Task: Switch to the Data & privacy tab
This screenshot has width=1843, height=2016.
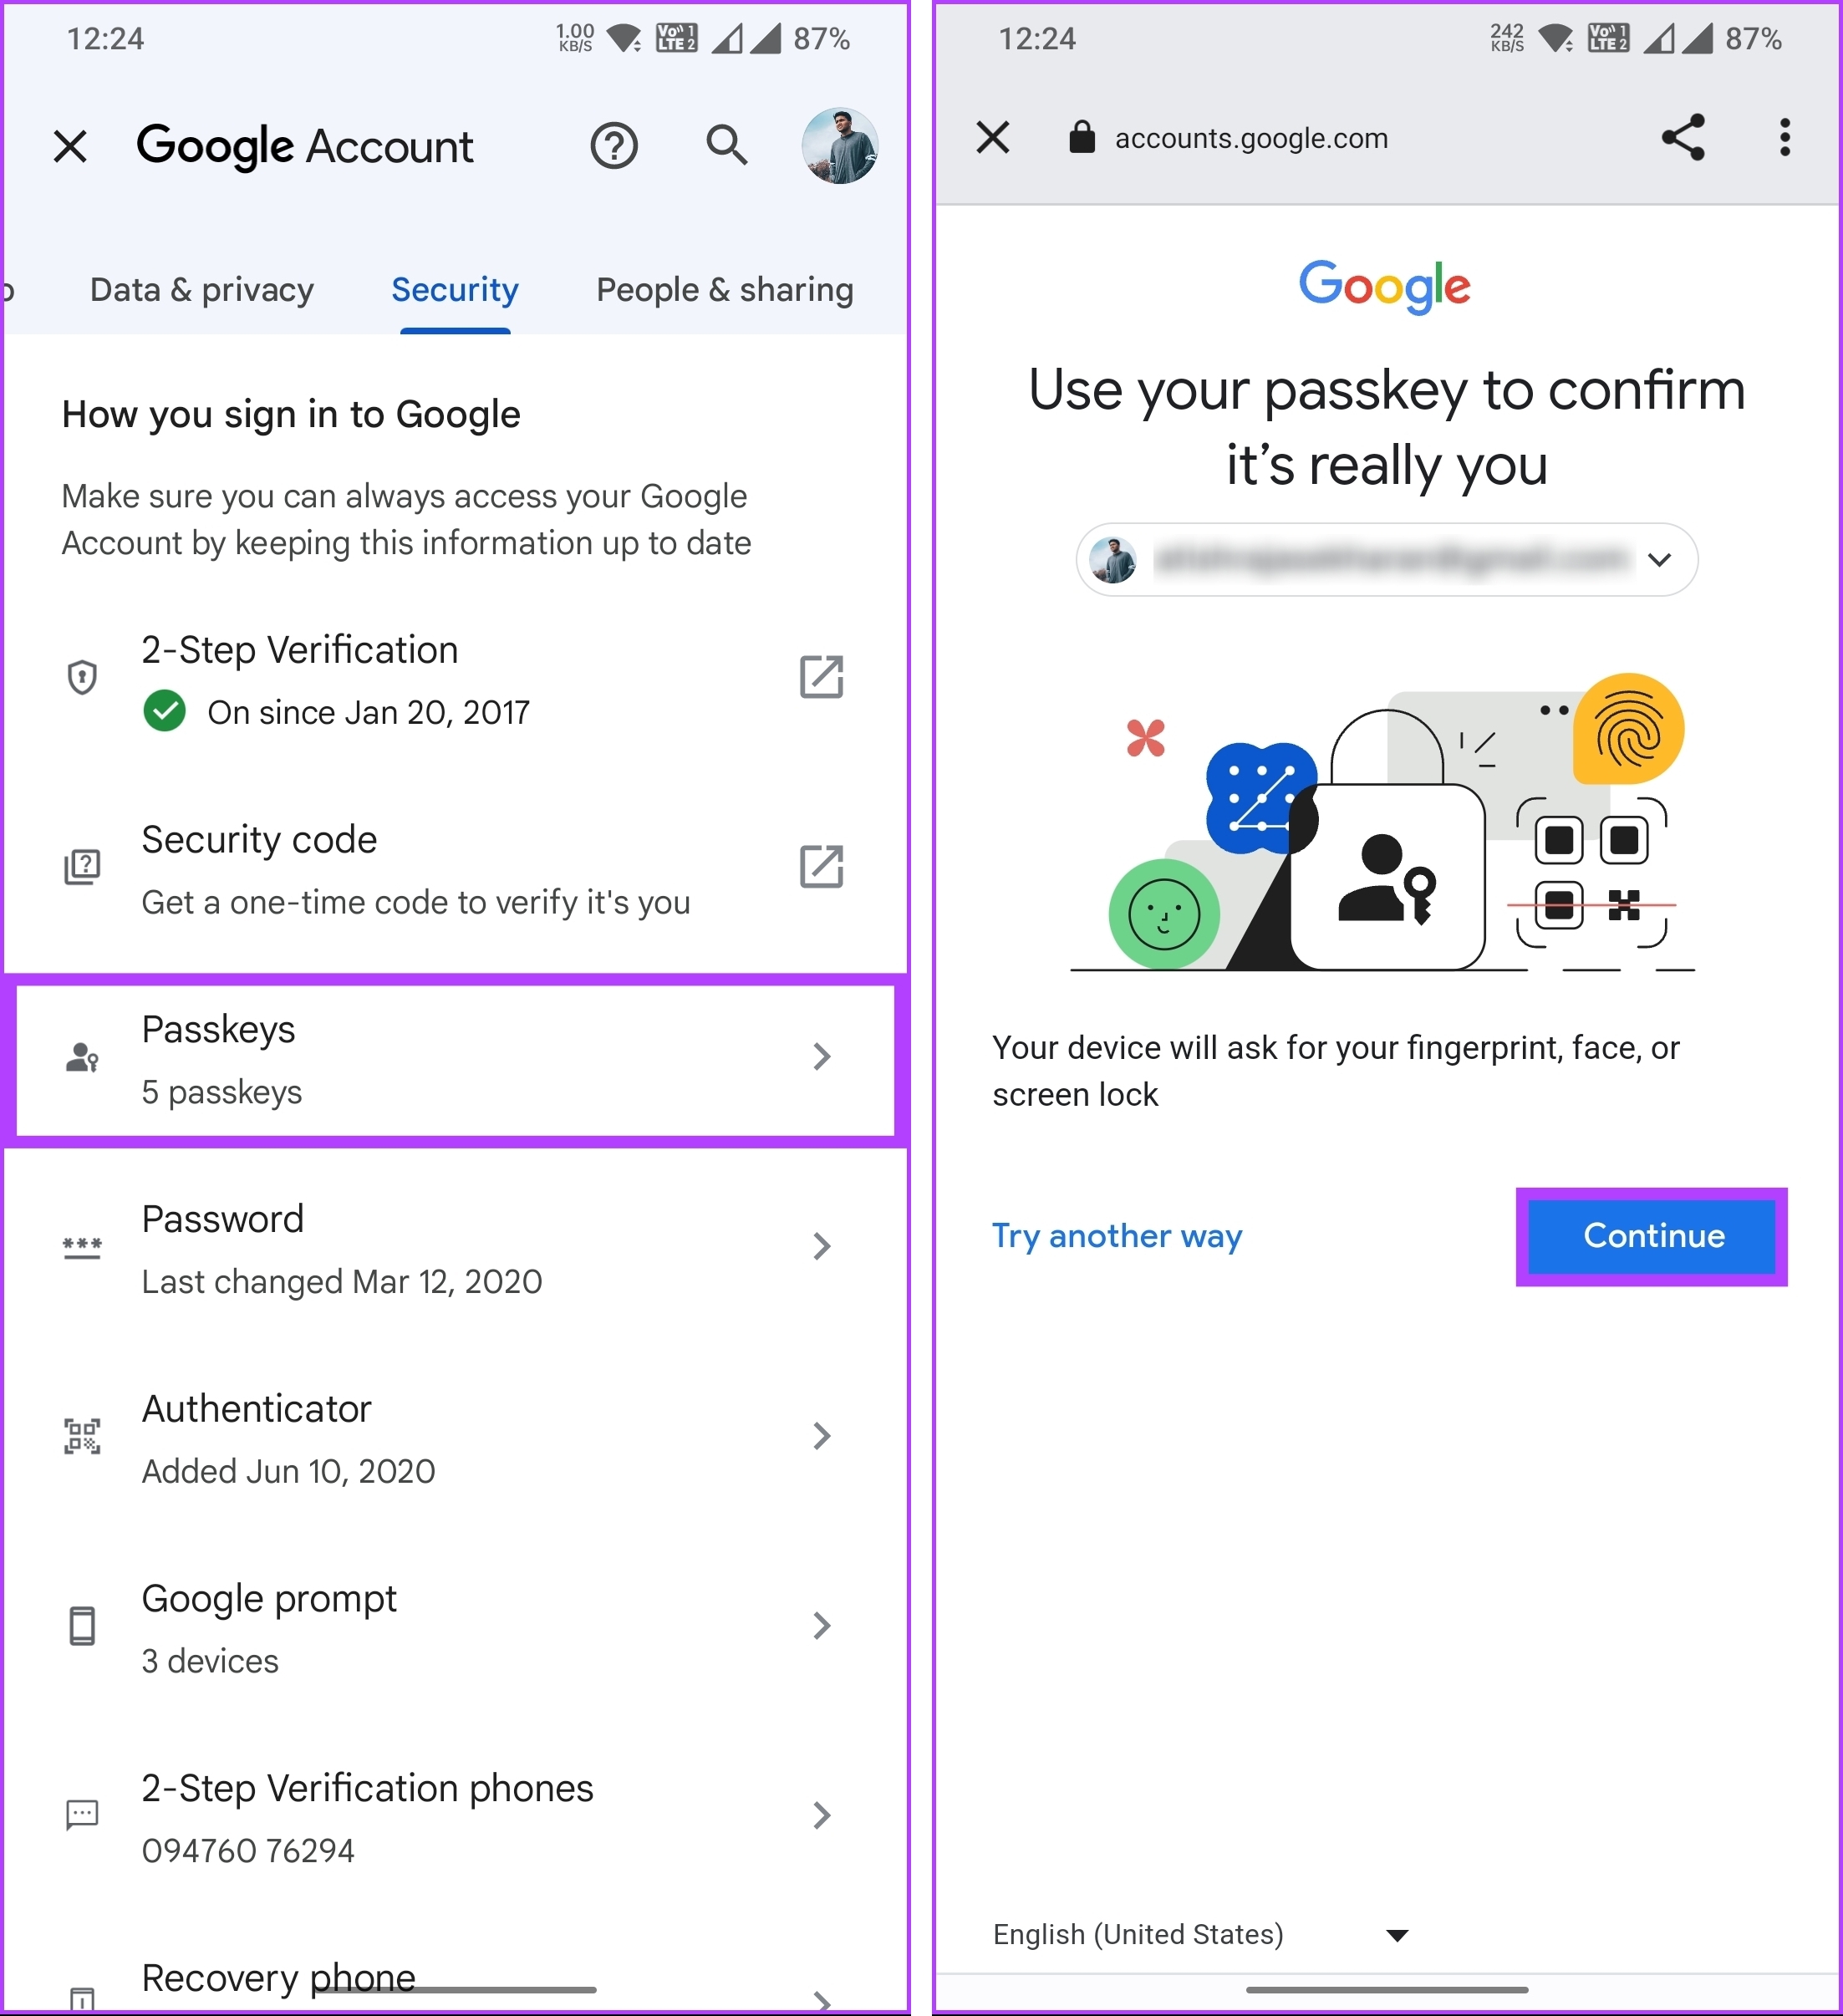Action: tap(202, 290)
